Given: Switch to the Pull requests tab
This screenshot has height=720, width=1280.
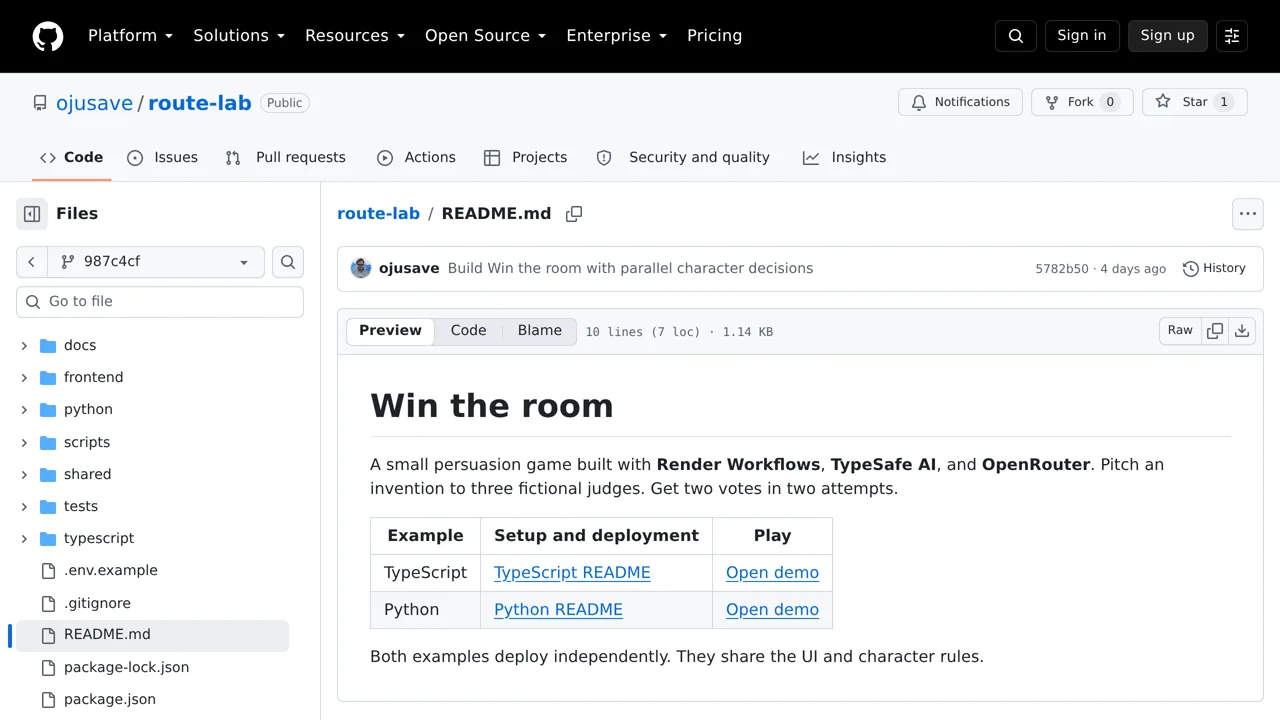Looking at the screenshot, I should tap(286, 158).
